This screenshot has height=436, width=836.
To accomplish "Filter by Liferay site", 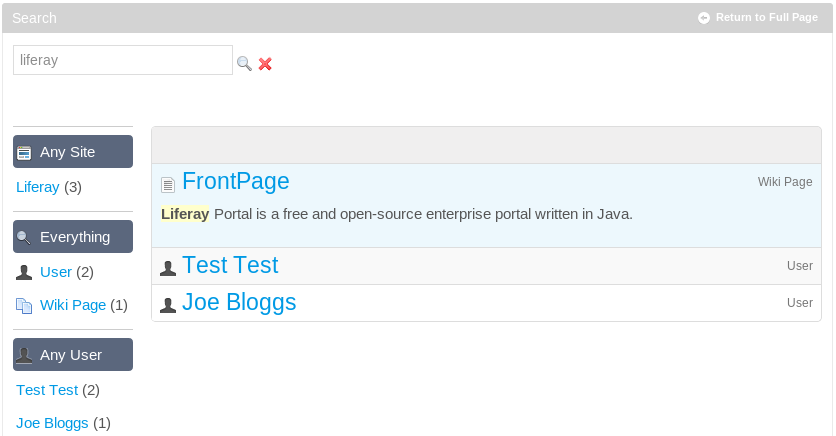I will 37,187.
